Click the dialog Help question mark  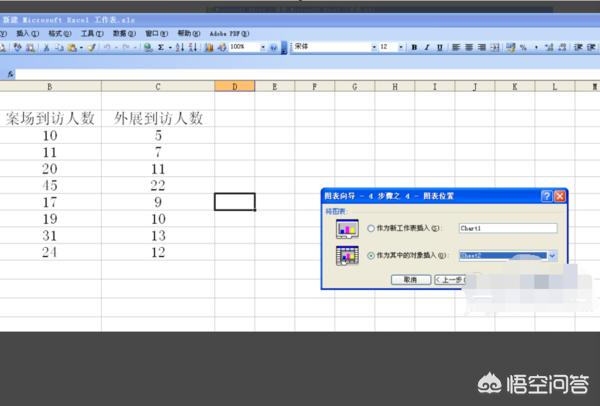point(546,197)
